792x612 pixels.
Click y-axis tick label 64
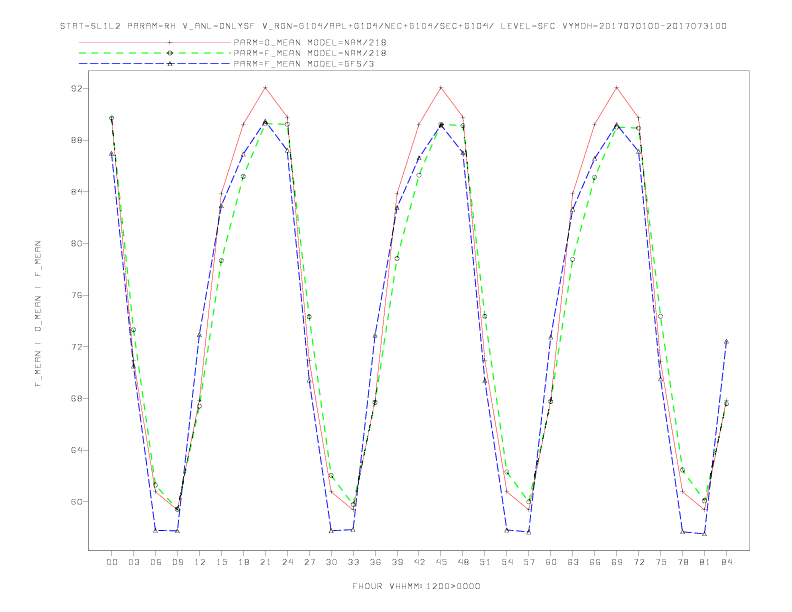click(77, 450)
